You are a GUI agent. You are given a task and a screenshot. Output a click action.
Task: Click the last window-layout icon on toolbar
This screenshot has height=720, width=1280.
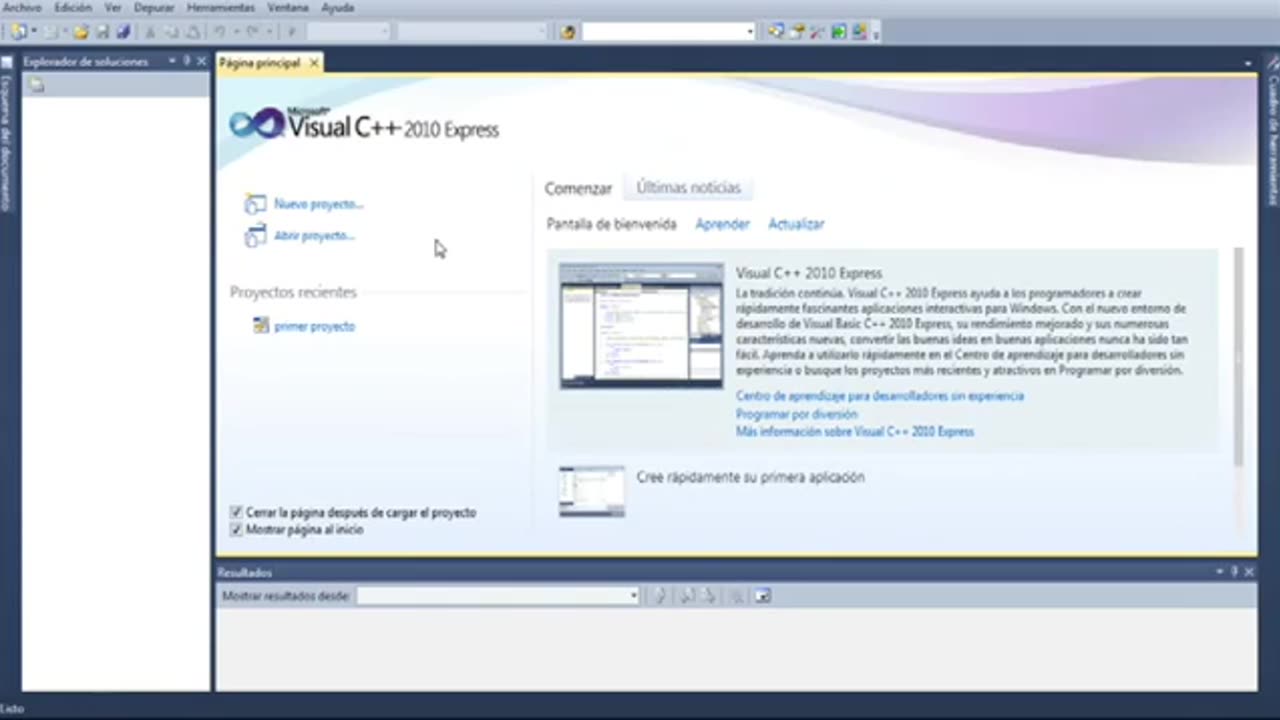(860, 31)
